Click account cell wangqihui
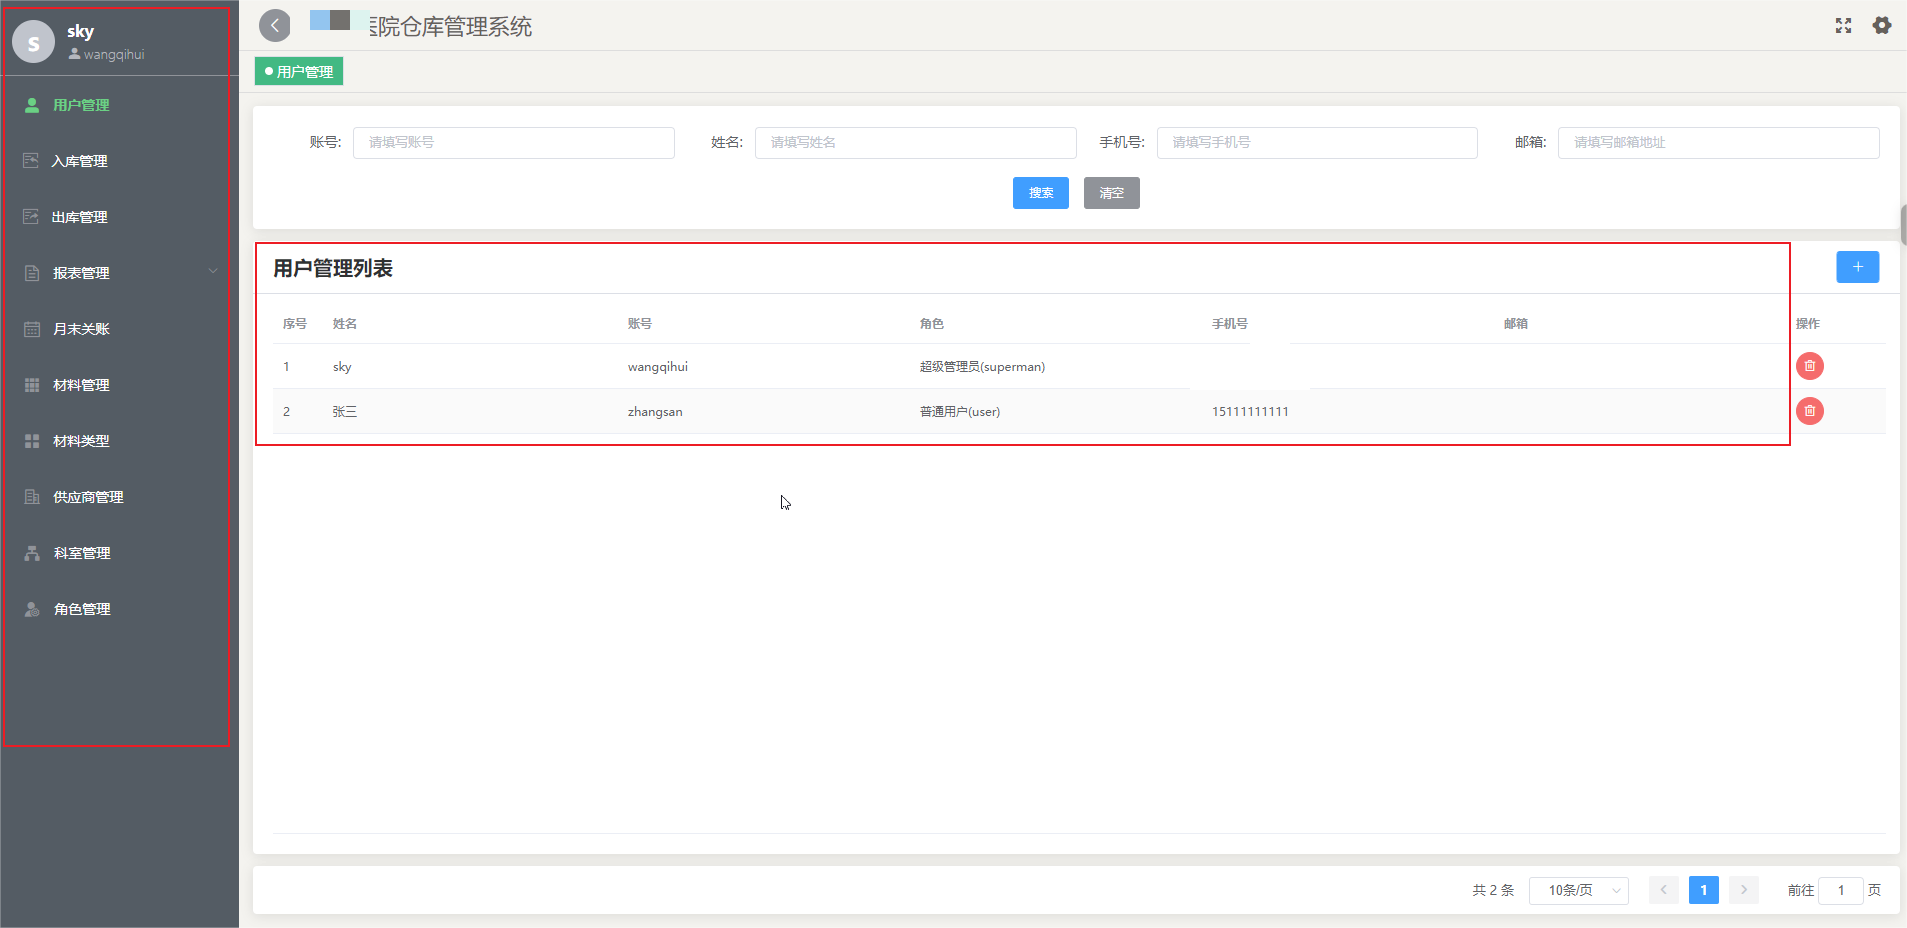The image size is (1907, 928). [x=658, y=367]
